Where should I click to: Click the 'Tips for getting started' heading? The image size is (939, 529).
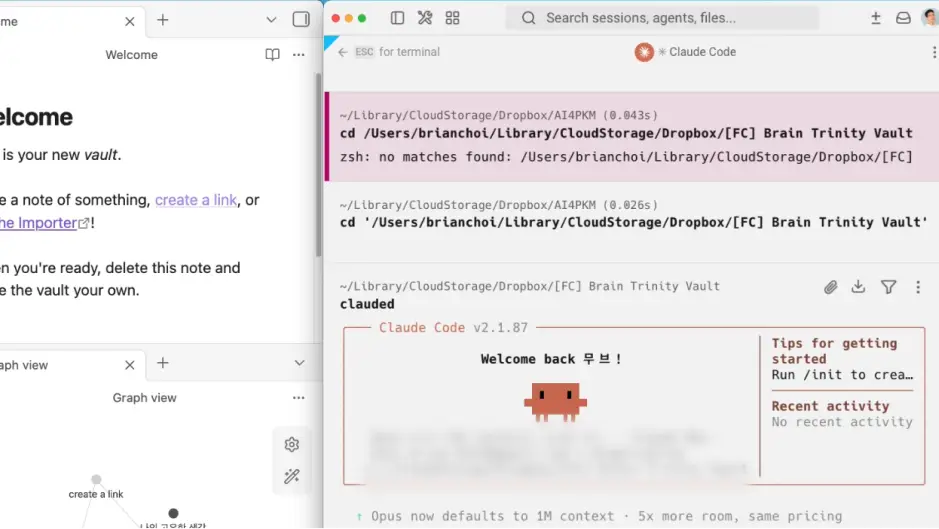pyautogui.click(x=834, y=351)
